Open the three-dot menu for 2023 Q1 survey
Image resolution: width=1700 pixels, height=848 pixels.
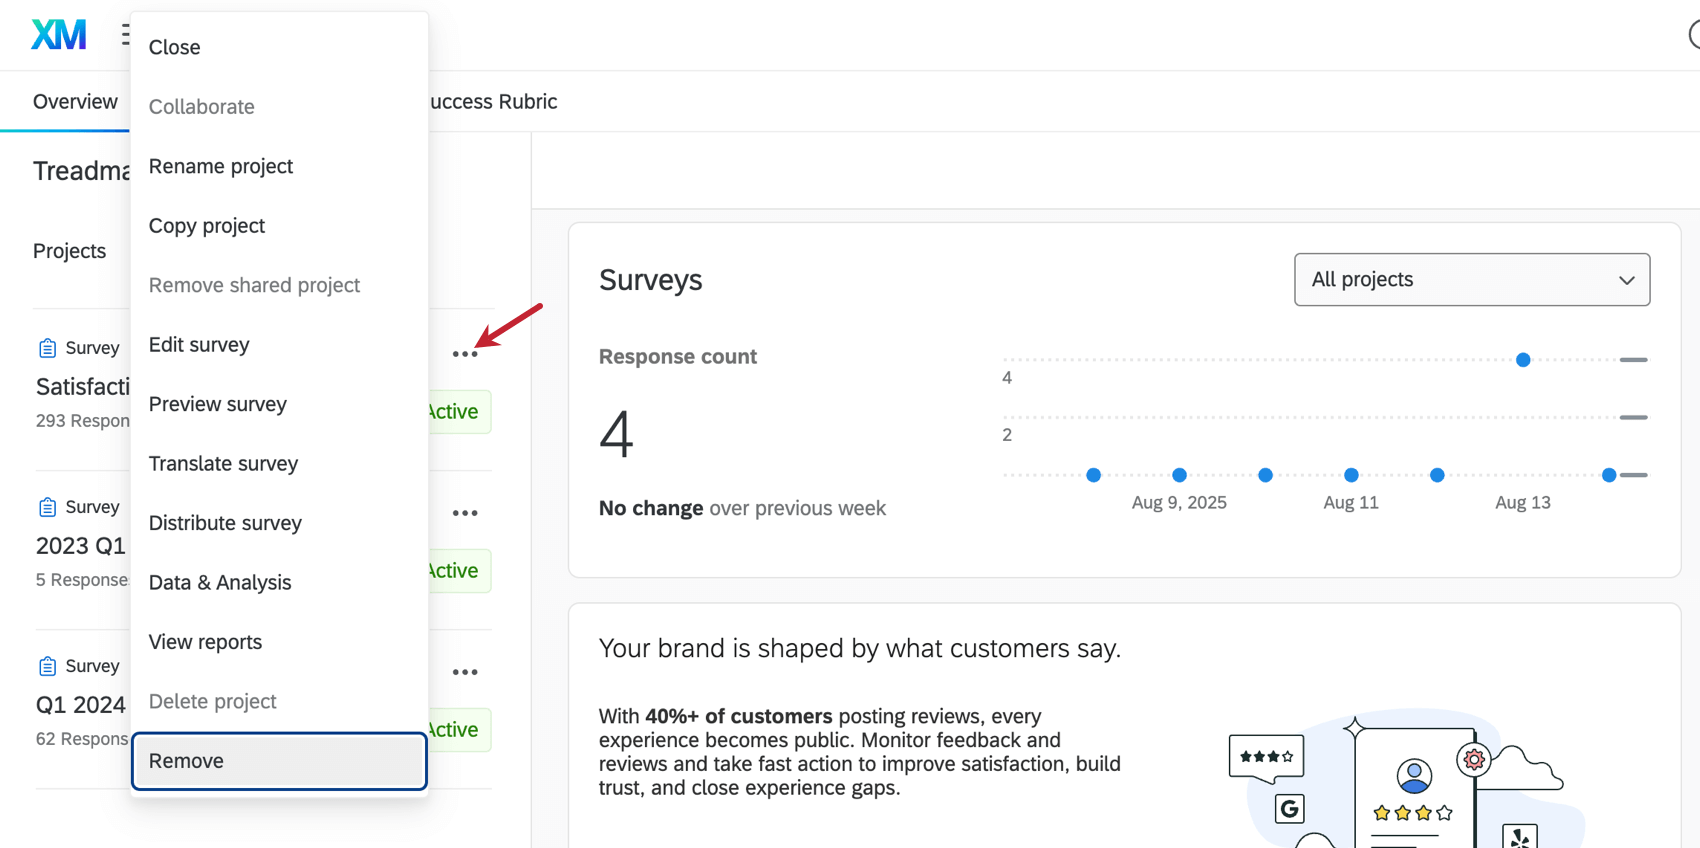[465, 513]
